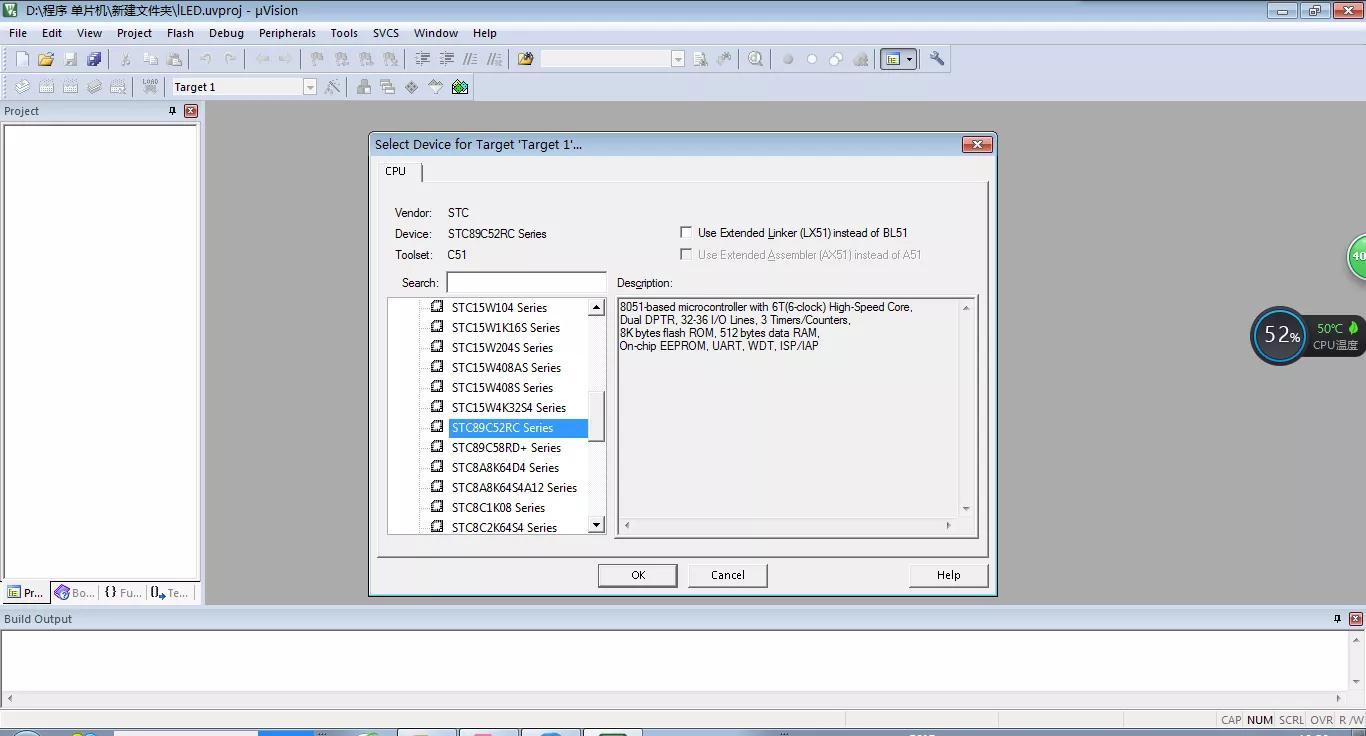Select STC8A8K64D4 Series device

505,468
